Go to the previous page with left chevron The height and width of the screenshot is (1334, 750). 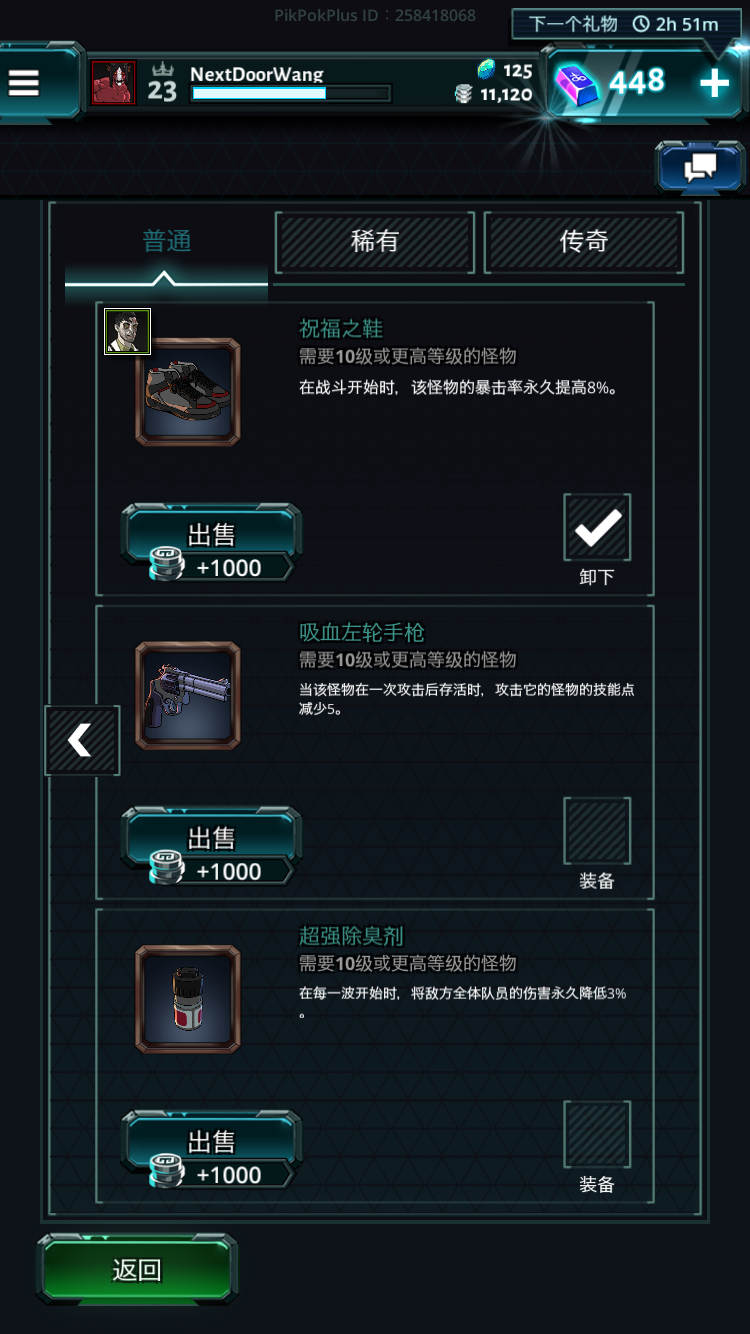click(82, 740)
